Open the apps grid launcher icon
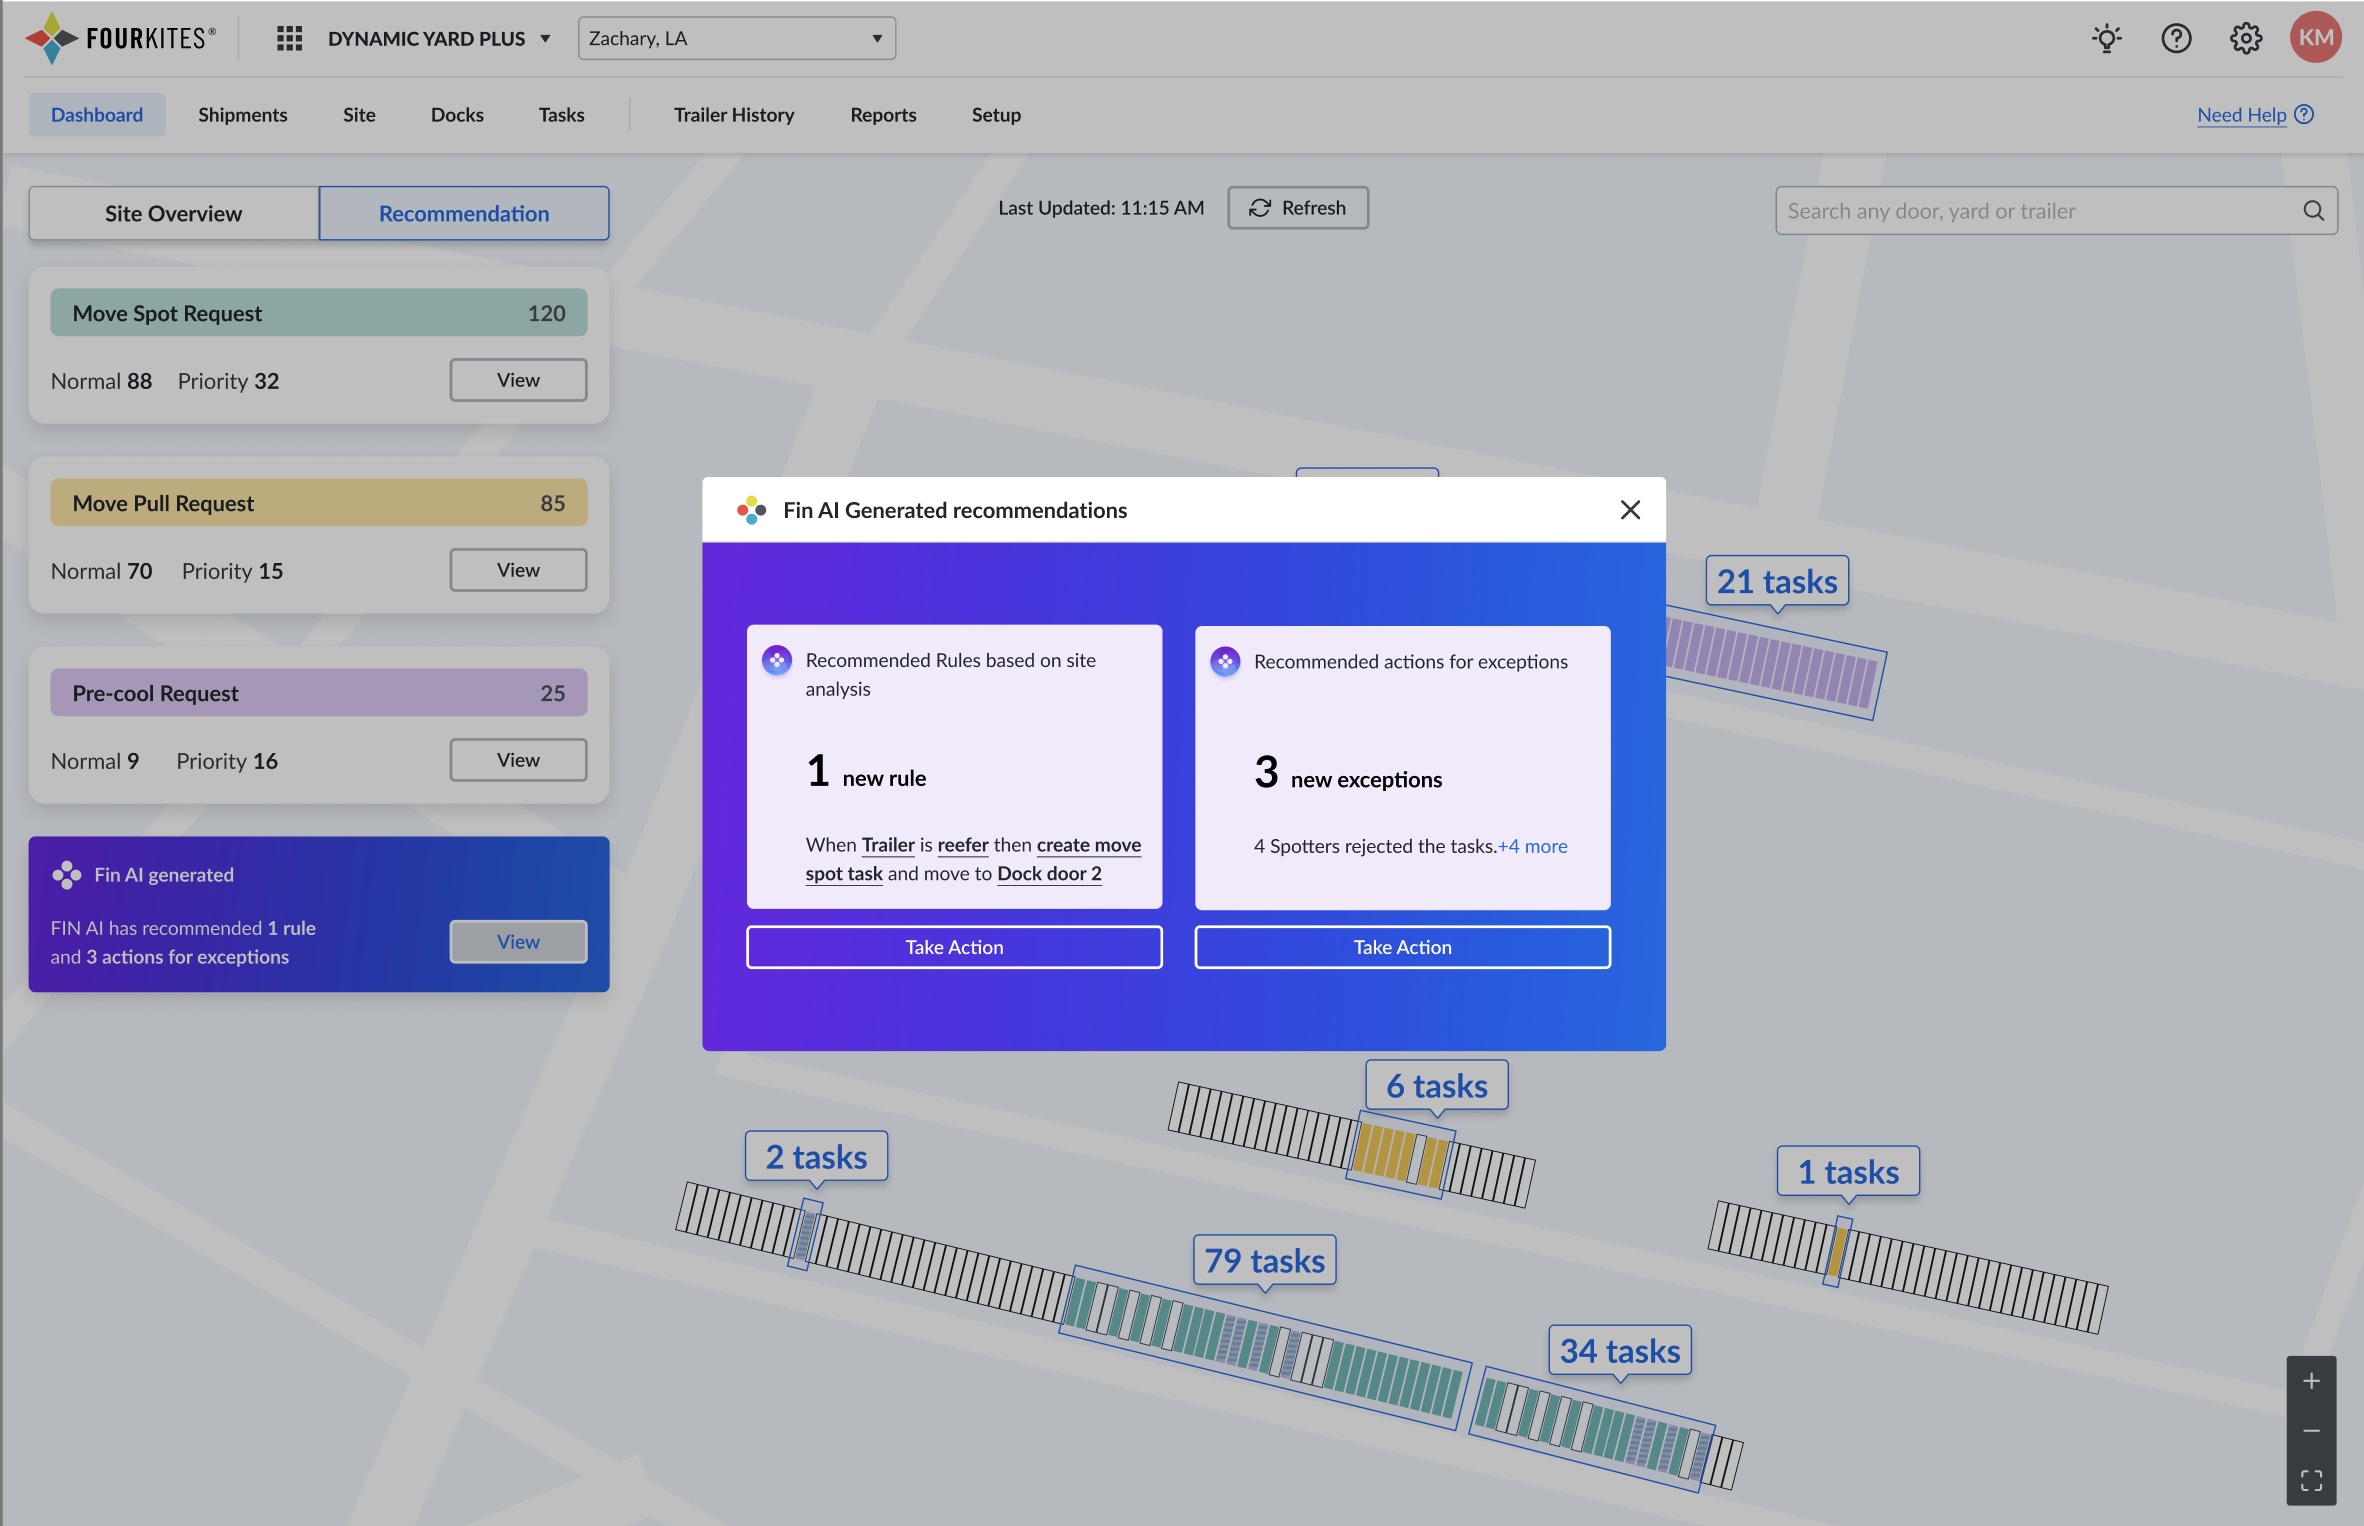The image size is (2364, 1526). [x=289, y=38]
